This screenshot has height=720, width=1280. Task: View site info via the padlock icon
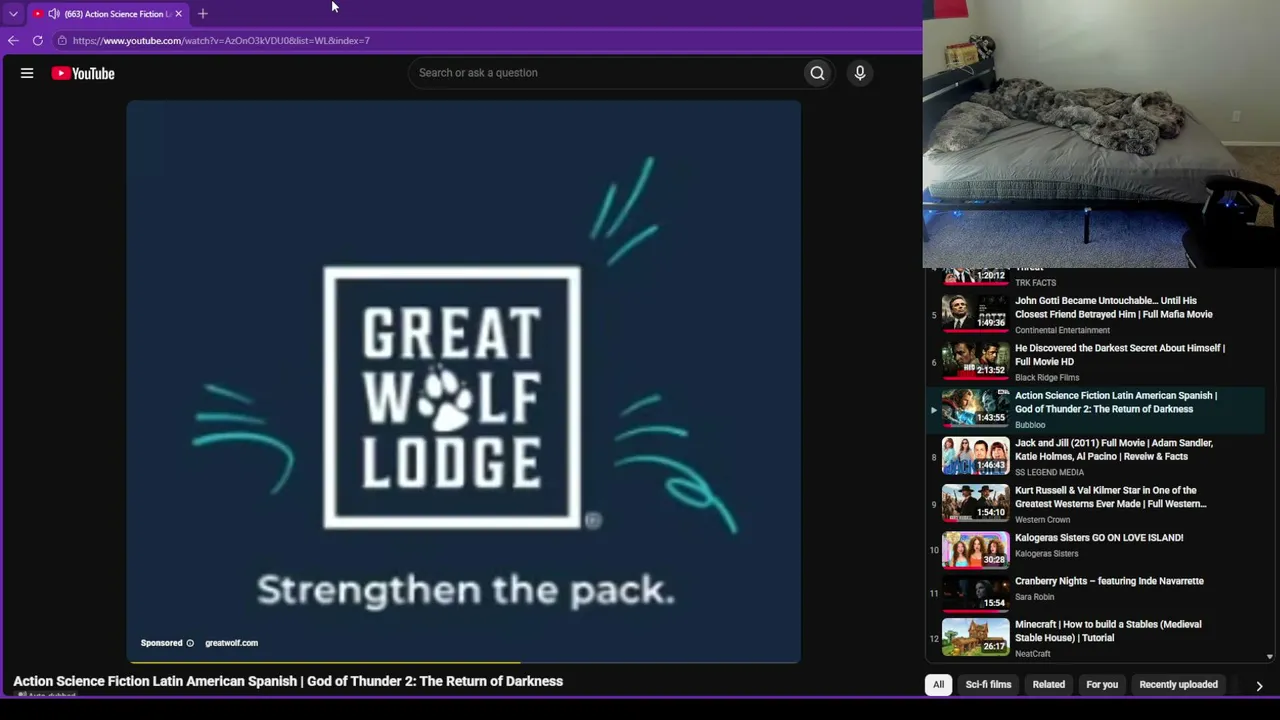62,41
